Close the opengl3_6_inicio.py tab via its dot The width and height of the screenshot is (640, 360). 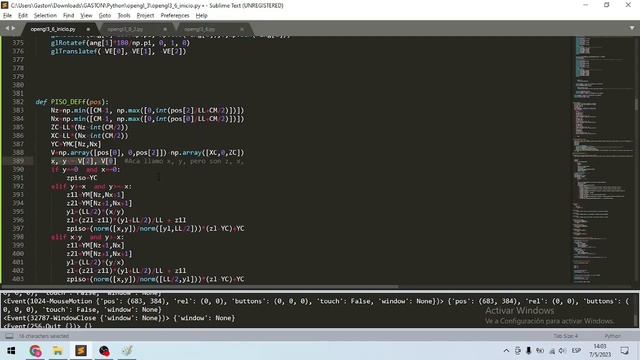tap(88, 29)
